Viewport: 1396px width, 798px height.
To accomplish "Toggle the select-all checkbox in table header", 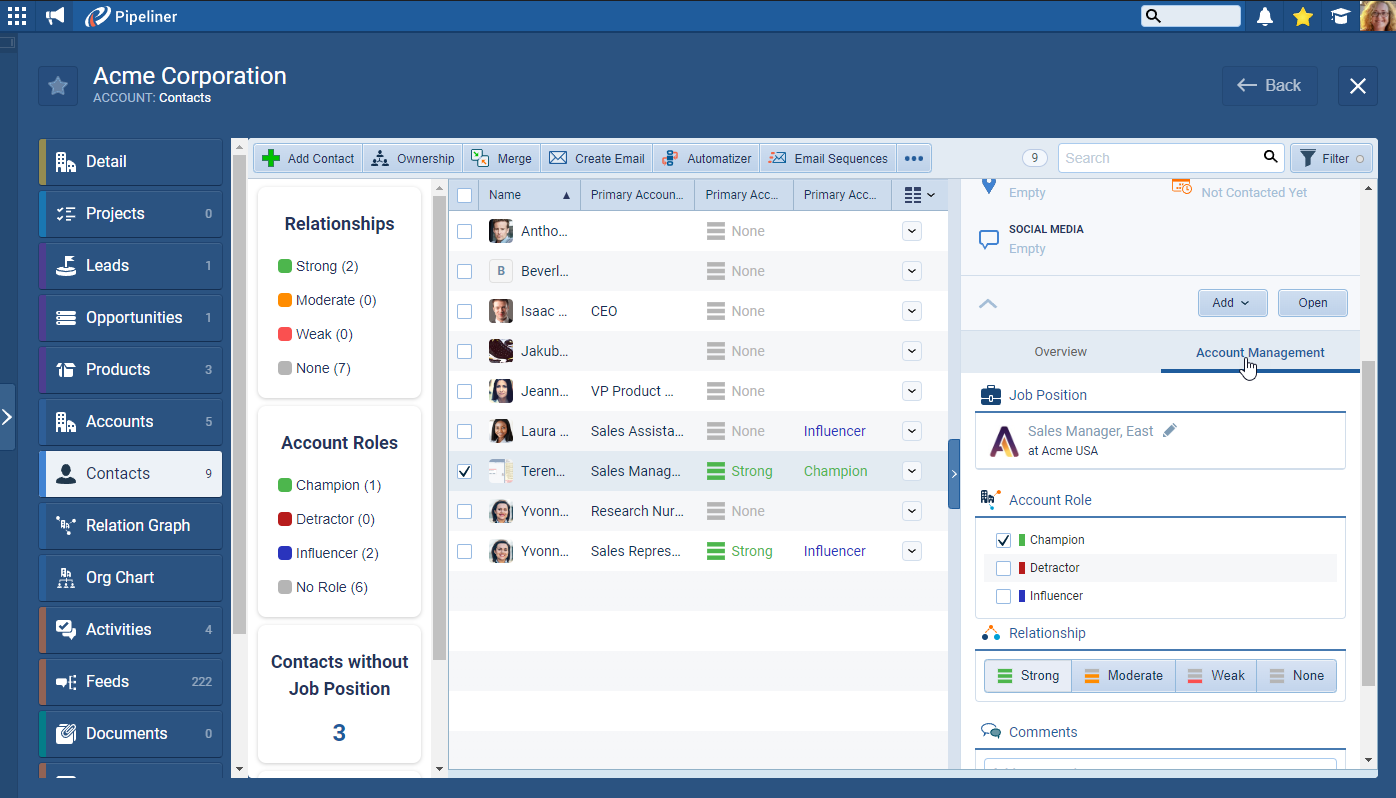I will [464, 195].
